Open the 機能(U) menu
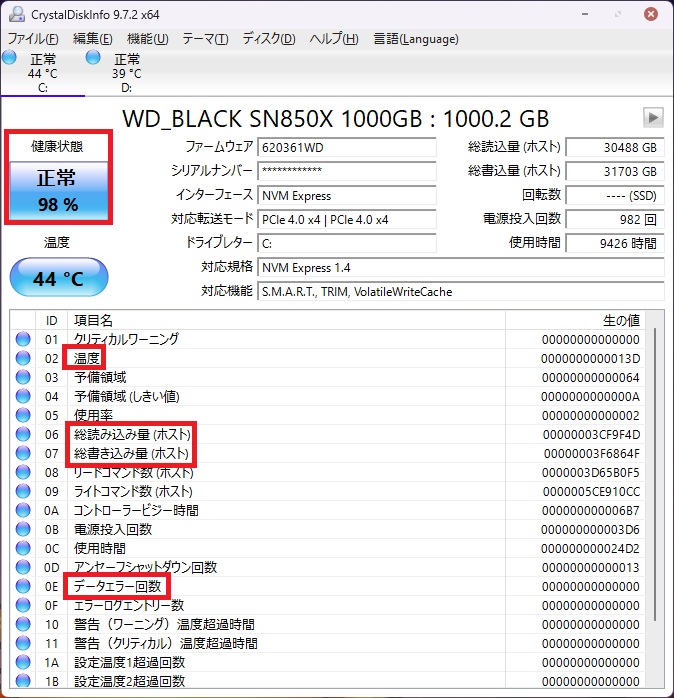This screenshot has width=674, height=698. (147, 39)
